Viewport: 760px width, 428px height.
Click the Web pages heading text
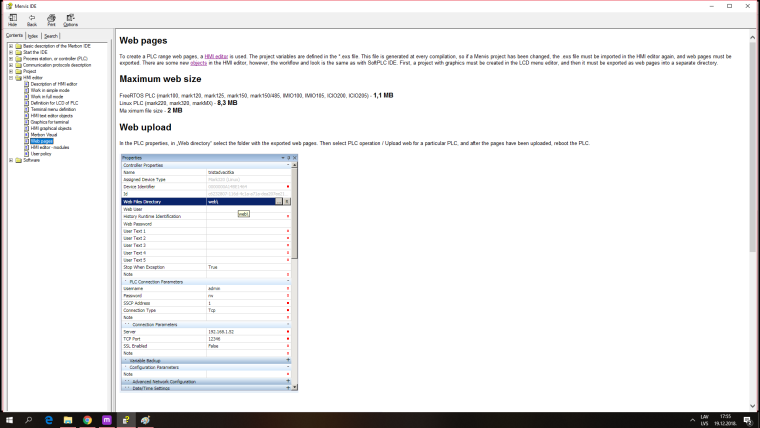[143, 41]
